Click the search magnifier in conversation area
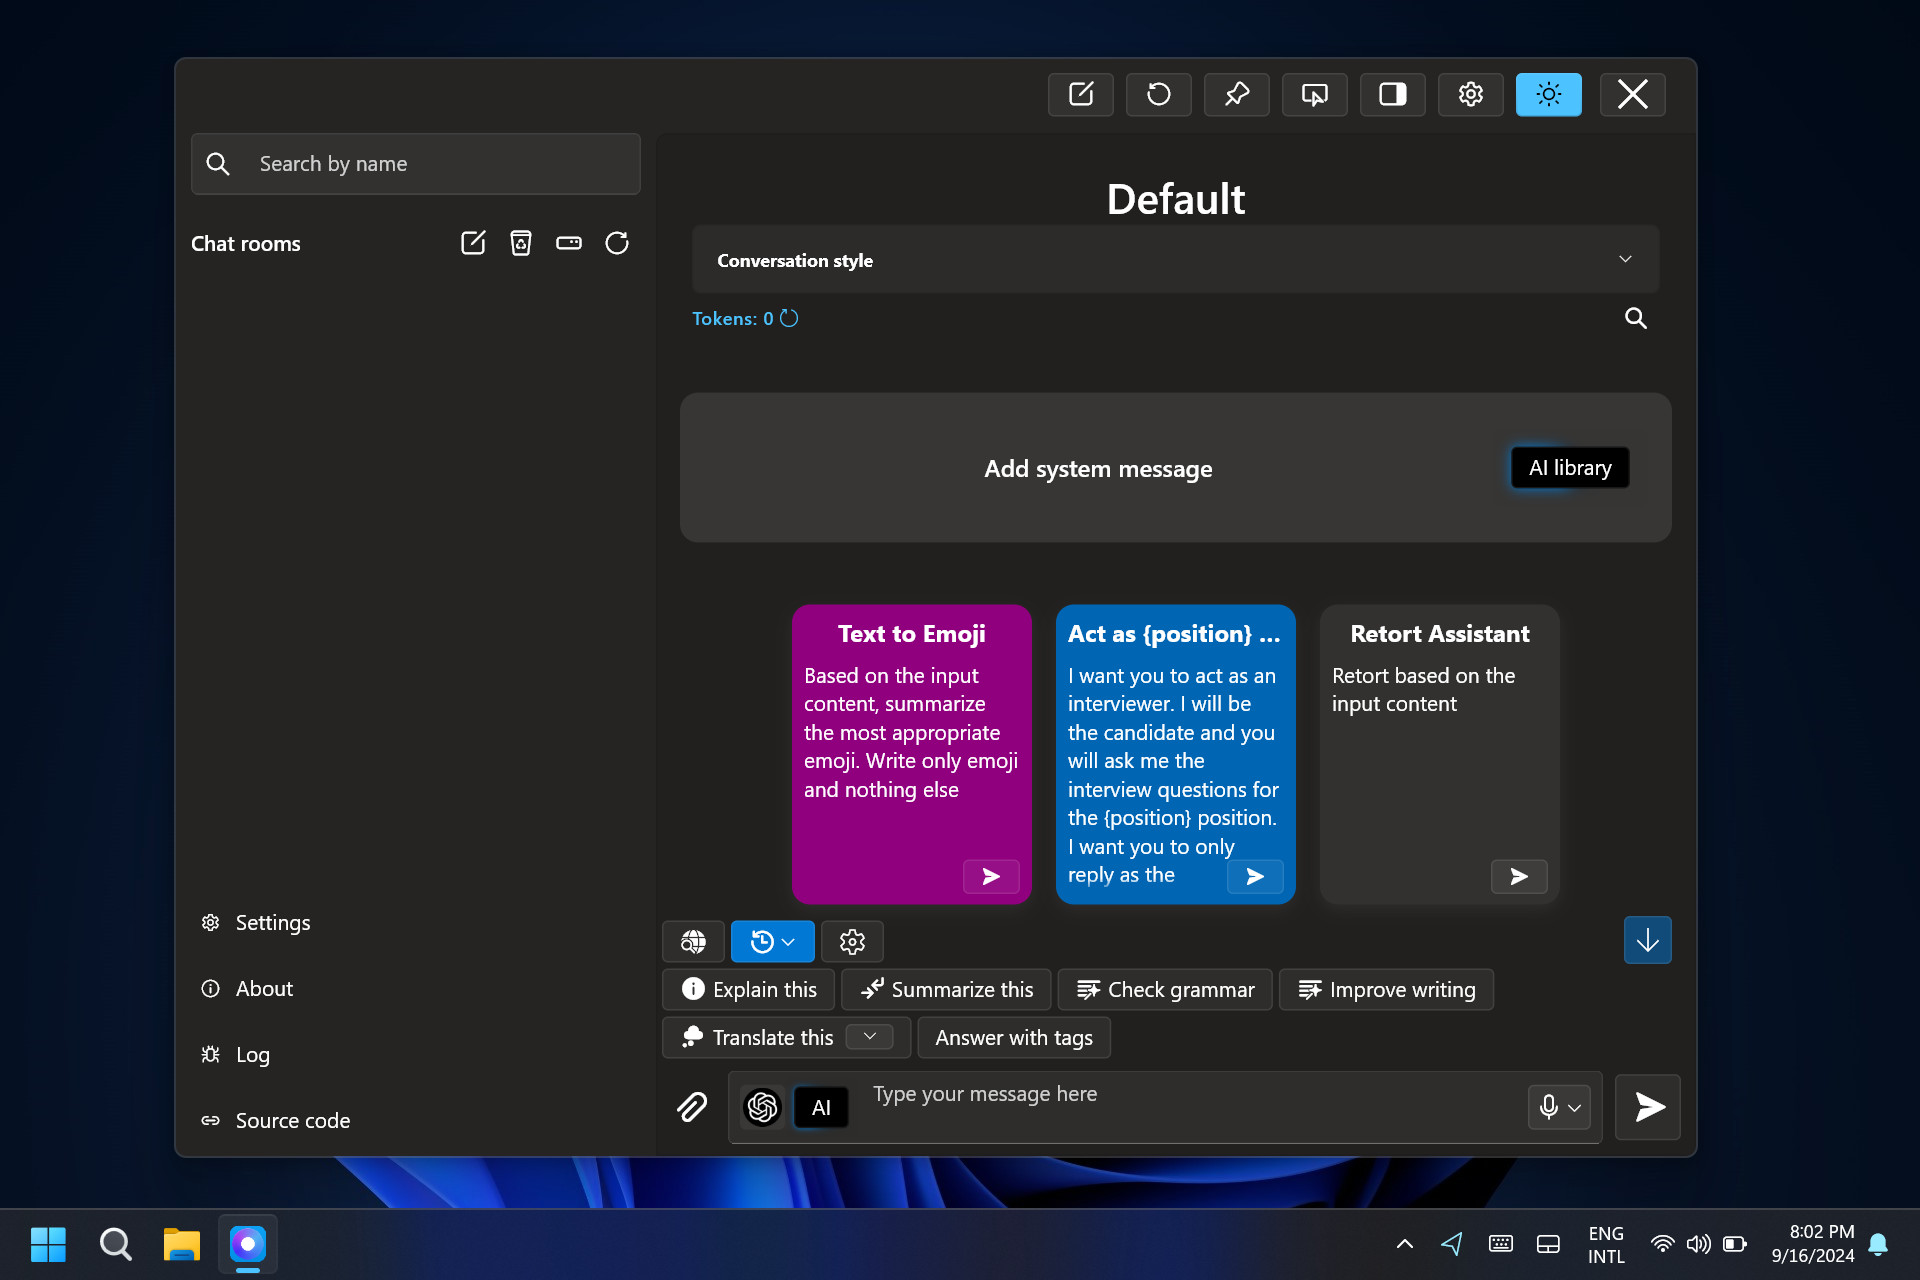This screenshot has width=1920, height=1280. click(1635, 318)
